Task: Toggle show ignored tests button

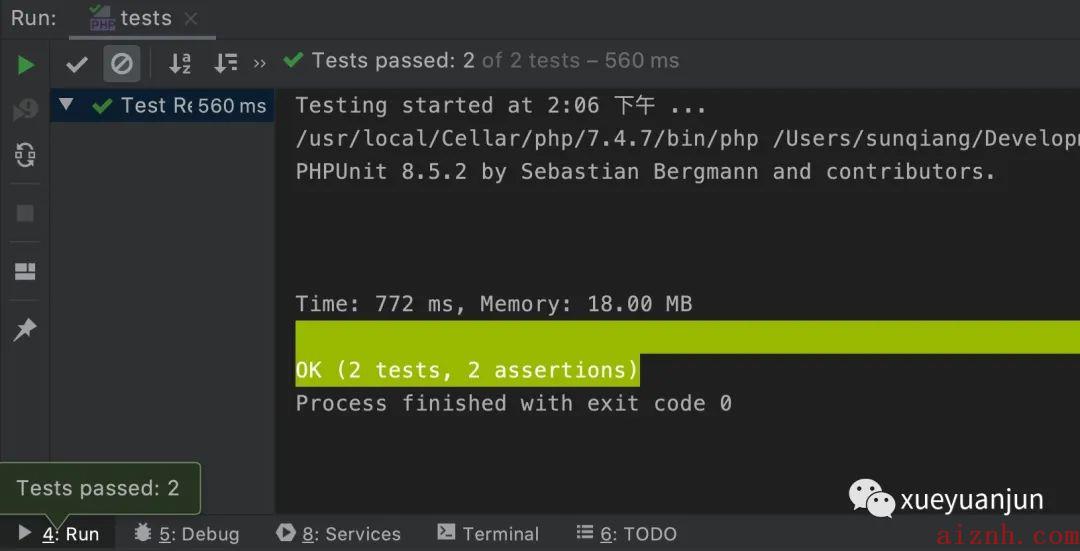Action: pyautogui.click(x=122, y=64)
